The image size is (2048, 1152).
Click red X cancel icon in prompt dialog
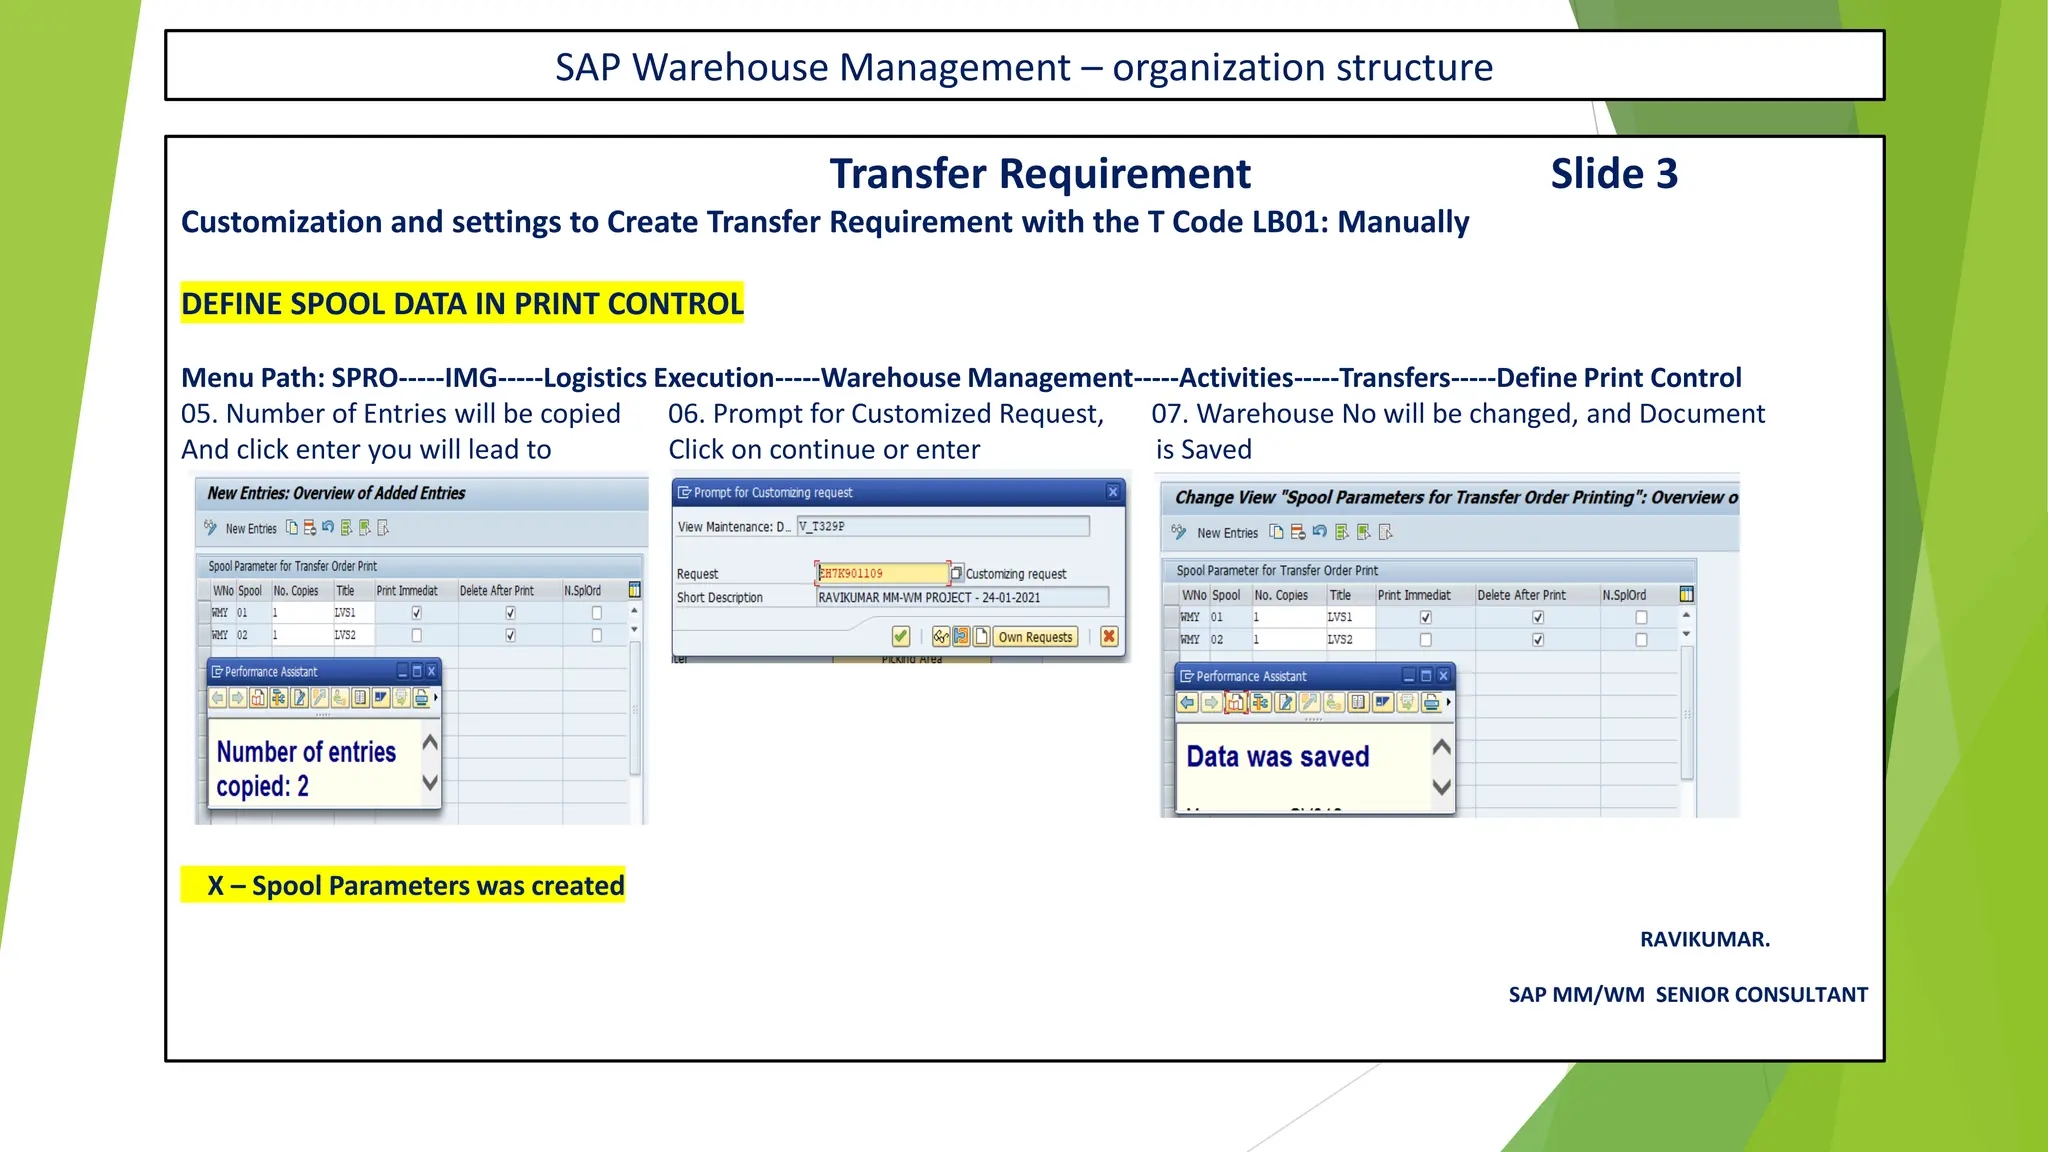pyautogui.click(x=1109, y=636)
